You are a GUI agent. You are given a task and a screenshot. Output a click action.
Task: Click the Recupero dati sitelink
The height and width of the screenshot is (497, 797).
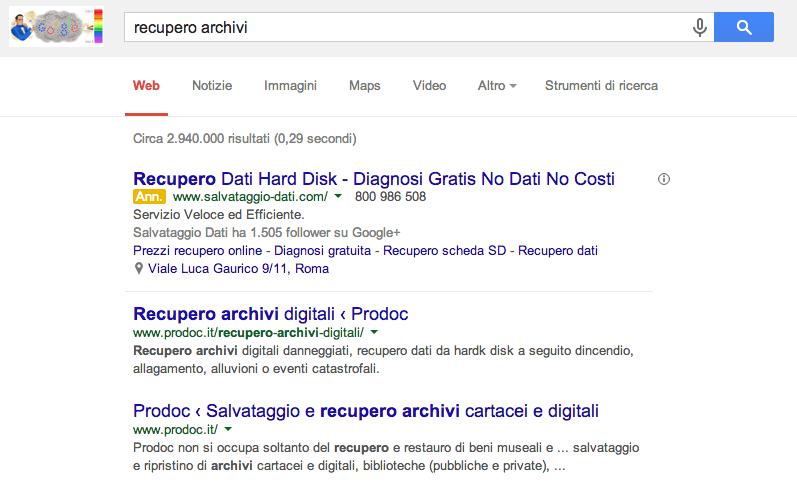click(558, 251)
